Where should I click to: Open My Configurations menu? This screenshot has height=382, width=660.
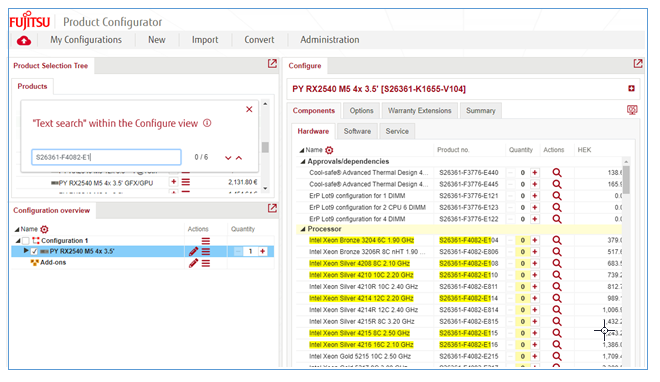pos(86,40)
